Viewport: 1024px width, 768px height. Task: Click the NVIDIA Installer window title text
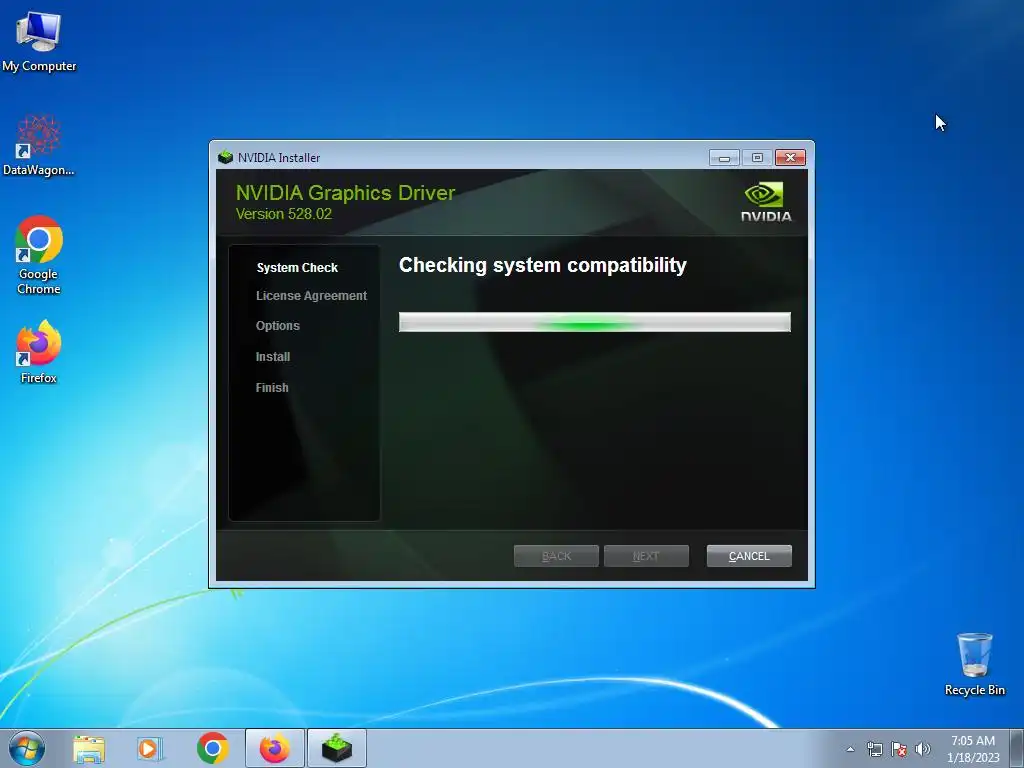pos(279,158)
